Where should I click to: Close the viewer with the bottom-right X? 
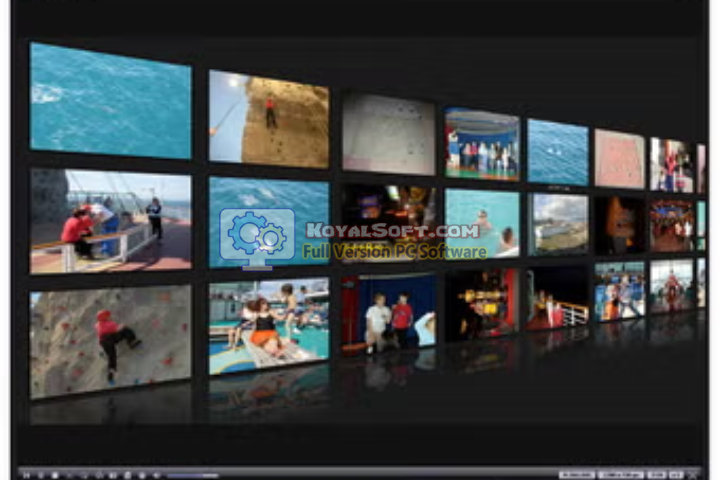(x=693, y=474)
